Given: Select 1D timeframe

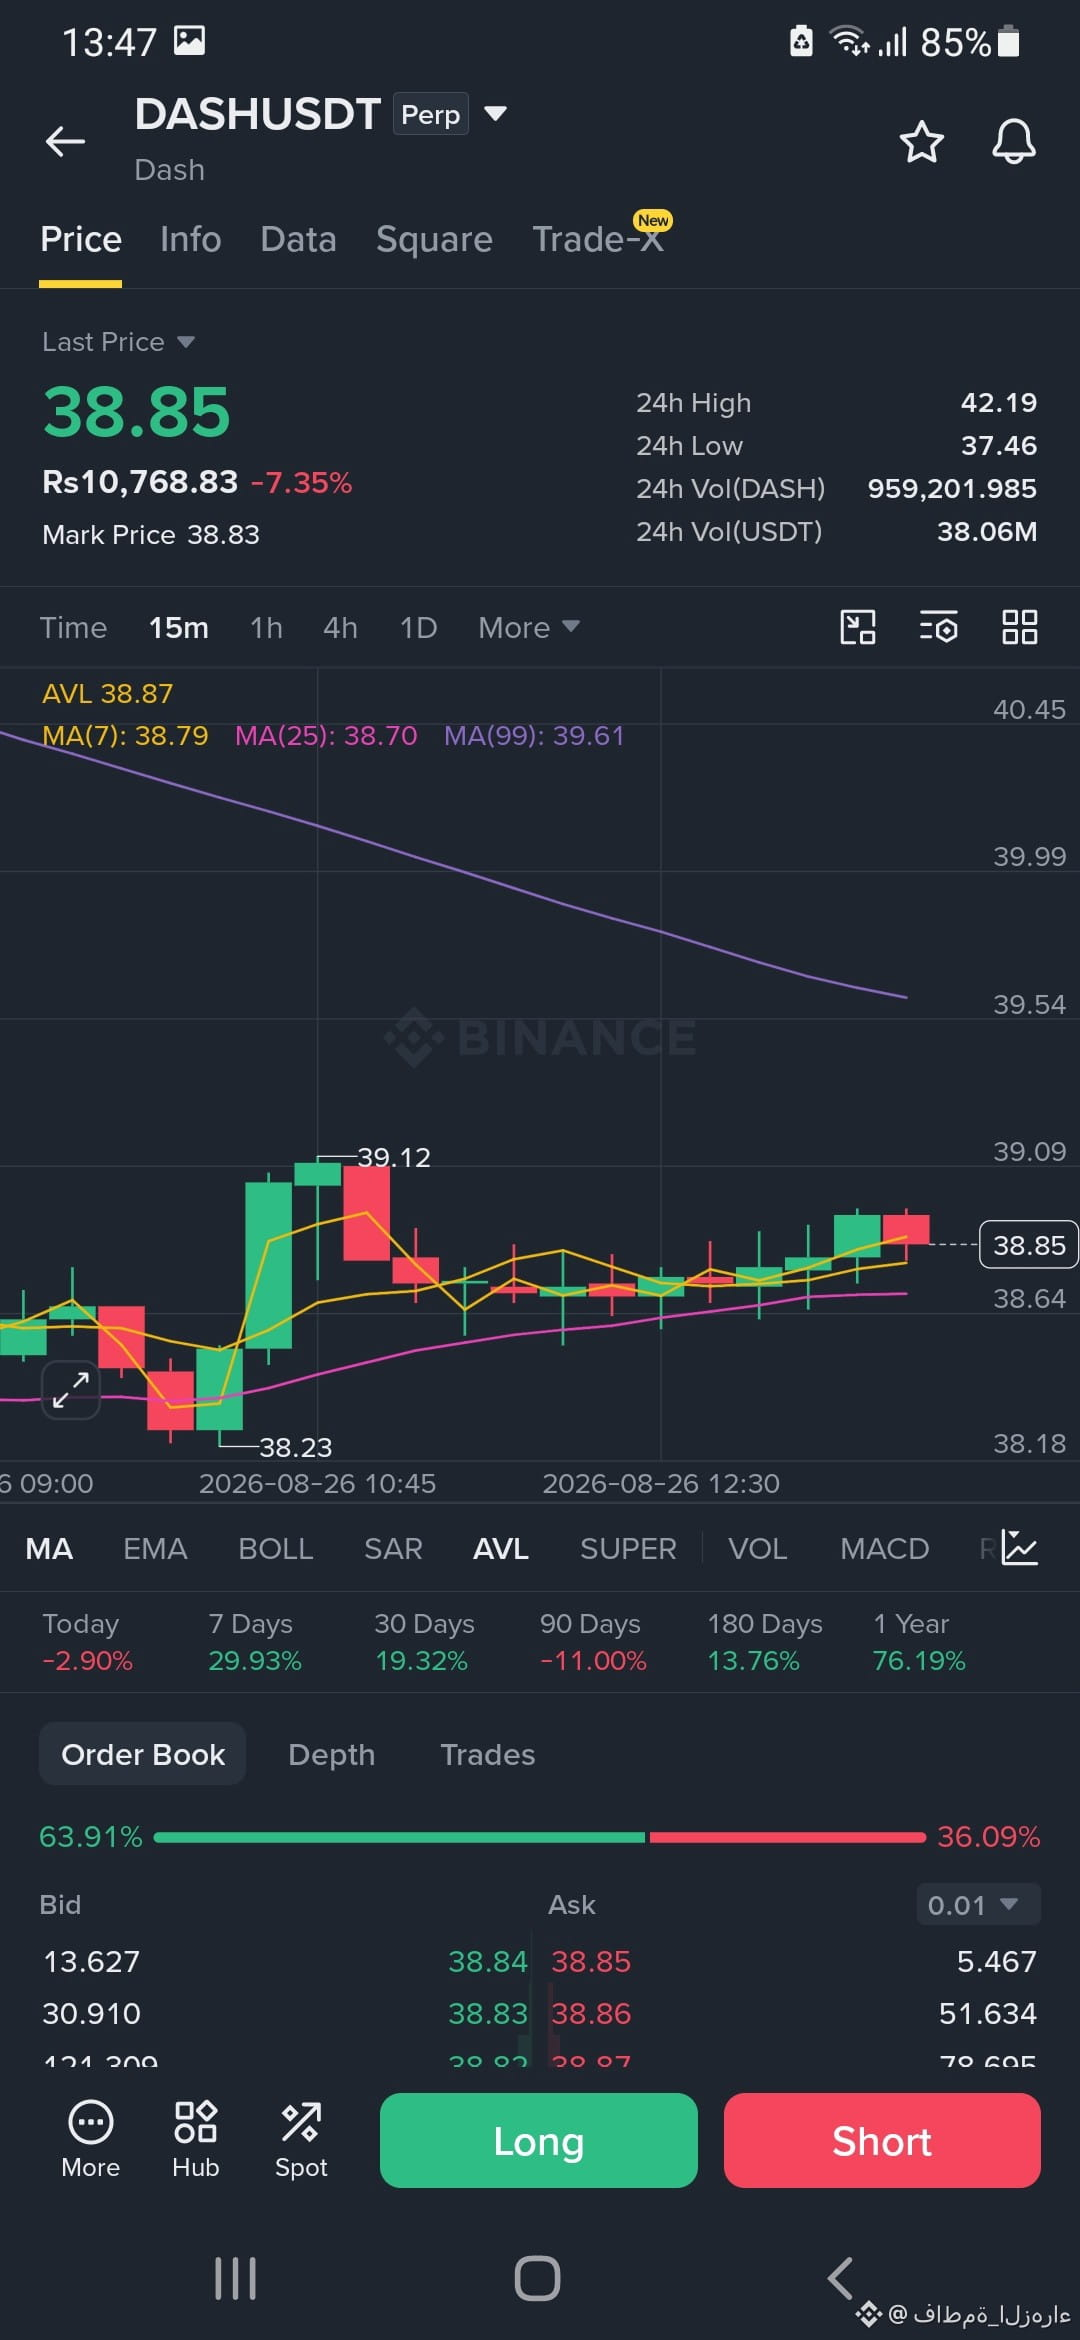Looking at the screenshot, I should (x=418, y=627).
